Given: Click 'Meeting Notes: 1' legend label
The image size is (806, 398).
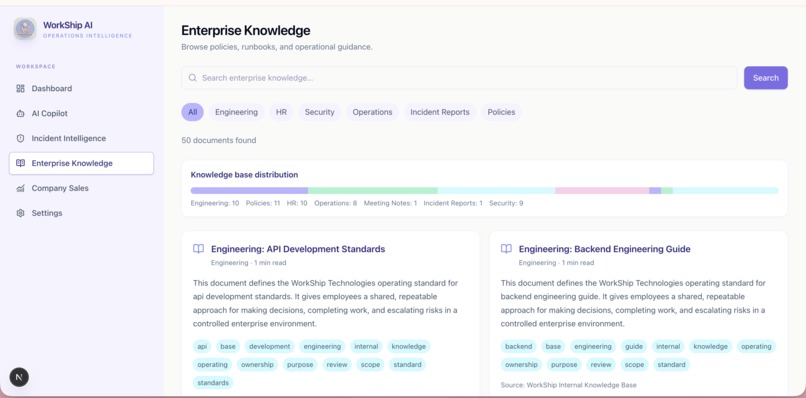Looking at the screenshot, I should click(391, 203).
